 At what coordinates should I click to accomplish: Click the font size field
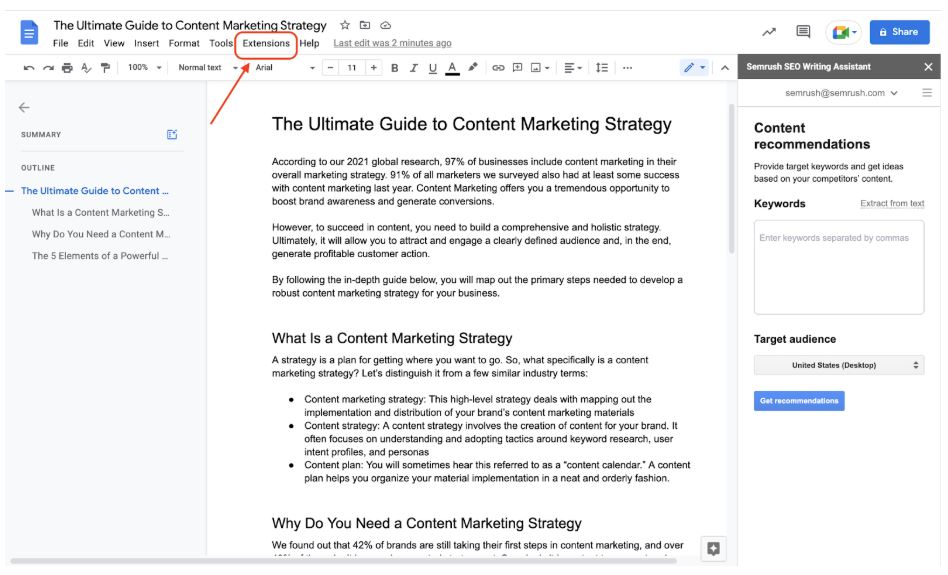click(352, 68)
